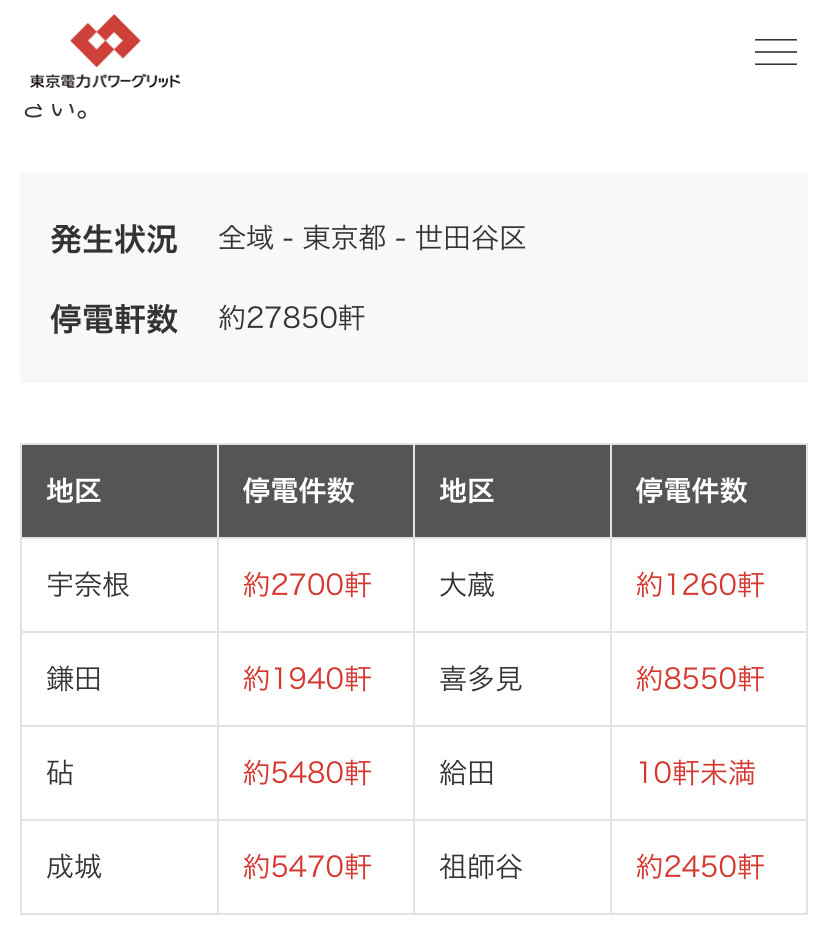Select the 成城 district cell
The width and height of the screenshot is (828, 946).
click(119, 867)
